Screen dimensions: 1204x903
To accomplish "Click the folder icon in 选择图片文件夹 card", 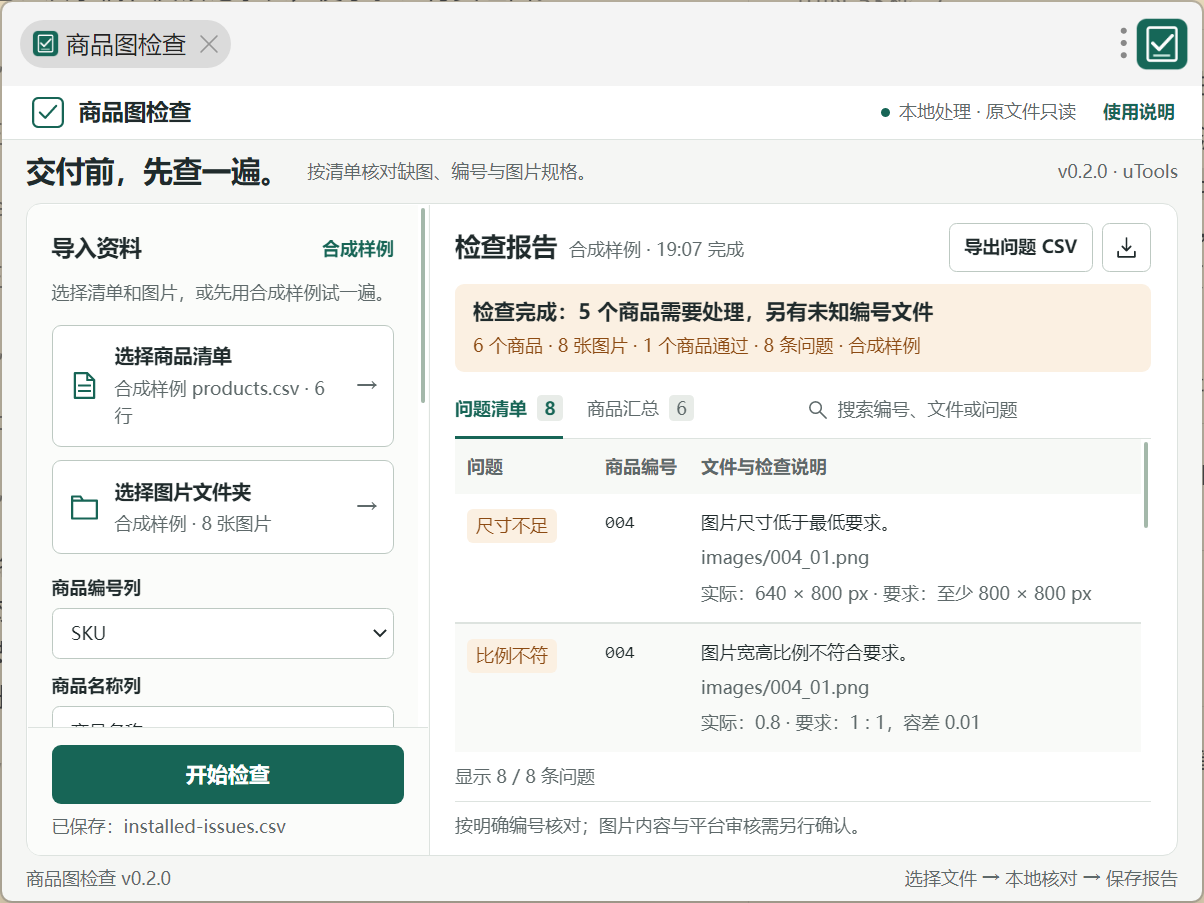I will pyautogui.click(x=85, y=507).
